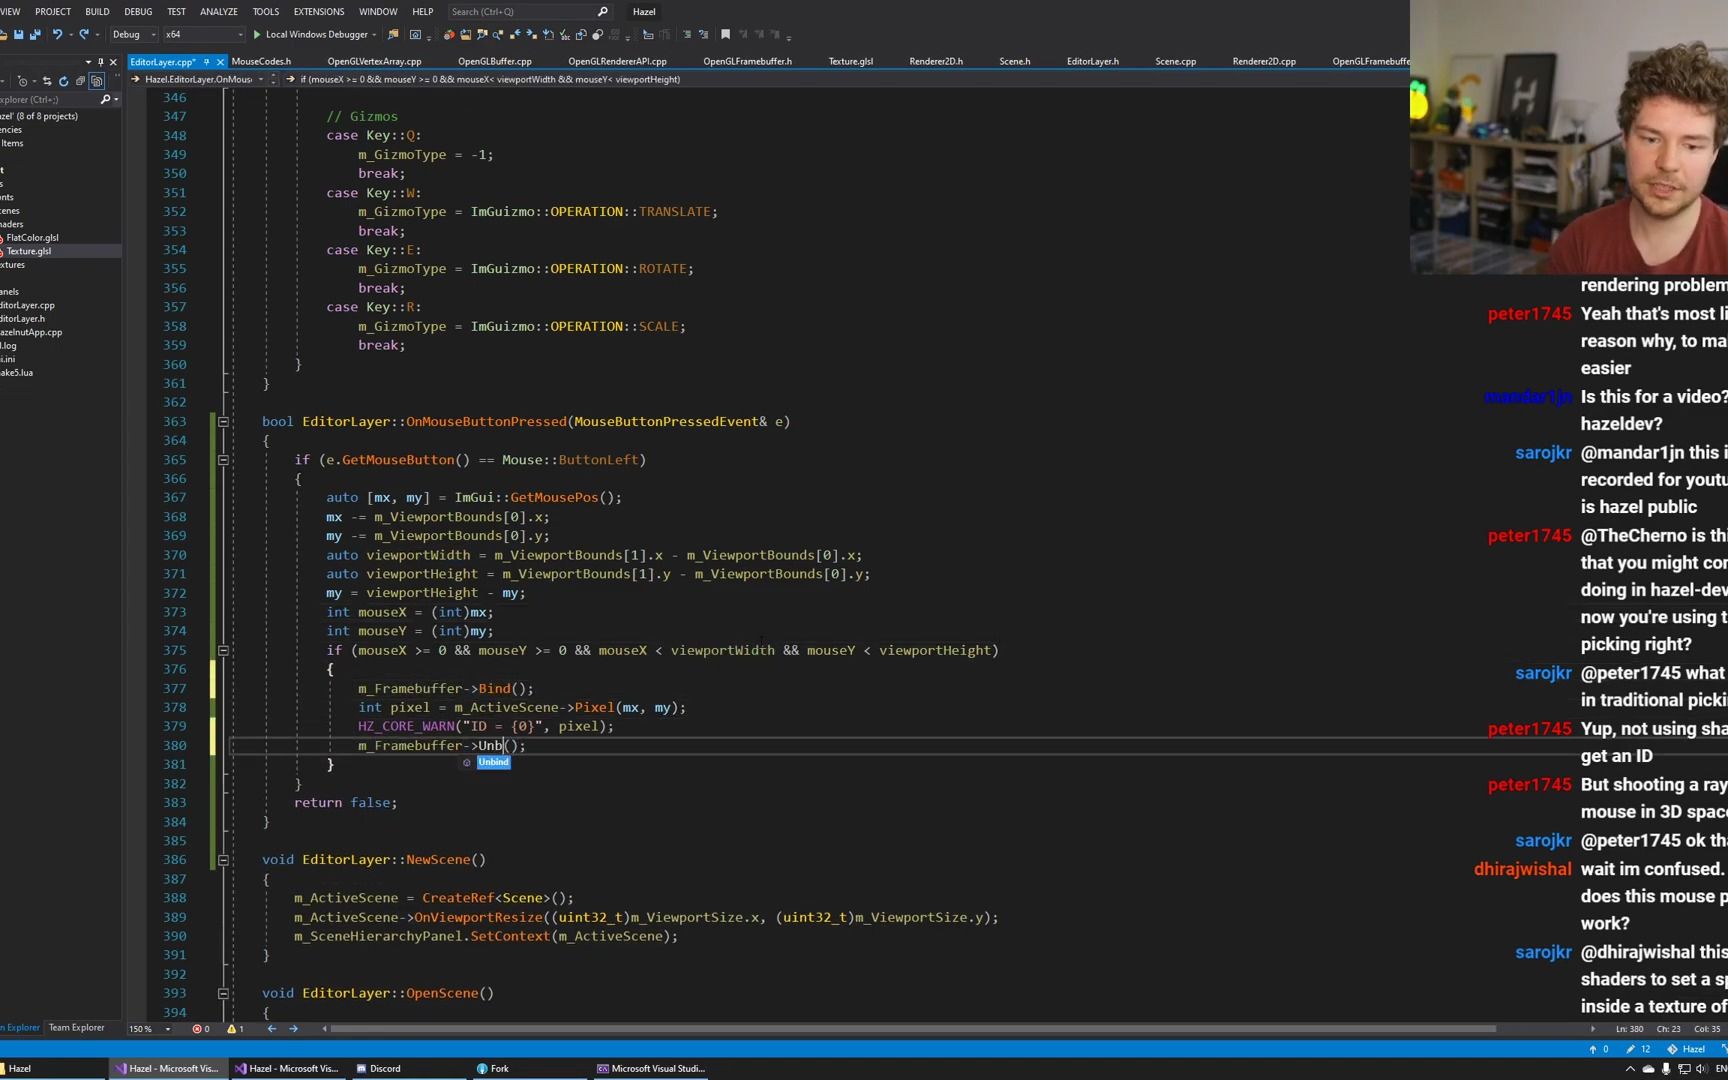
Task: Click the Hazel repository icon in the status bar
Action: [x=1672, y=1050]
